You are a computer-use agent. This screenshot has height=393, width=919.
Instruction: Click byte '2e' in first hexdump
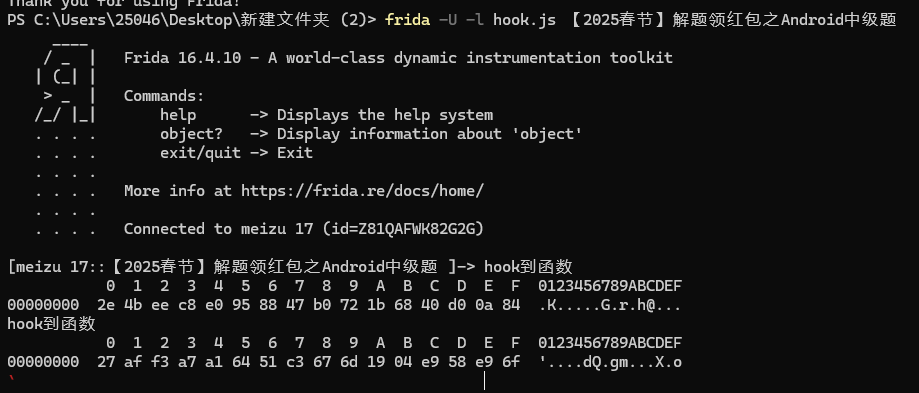click(106, 305)
